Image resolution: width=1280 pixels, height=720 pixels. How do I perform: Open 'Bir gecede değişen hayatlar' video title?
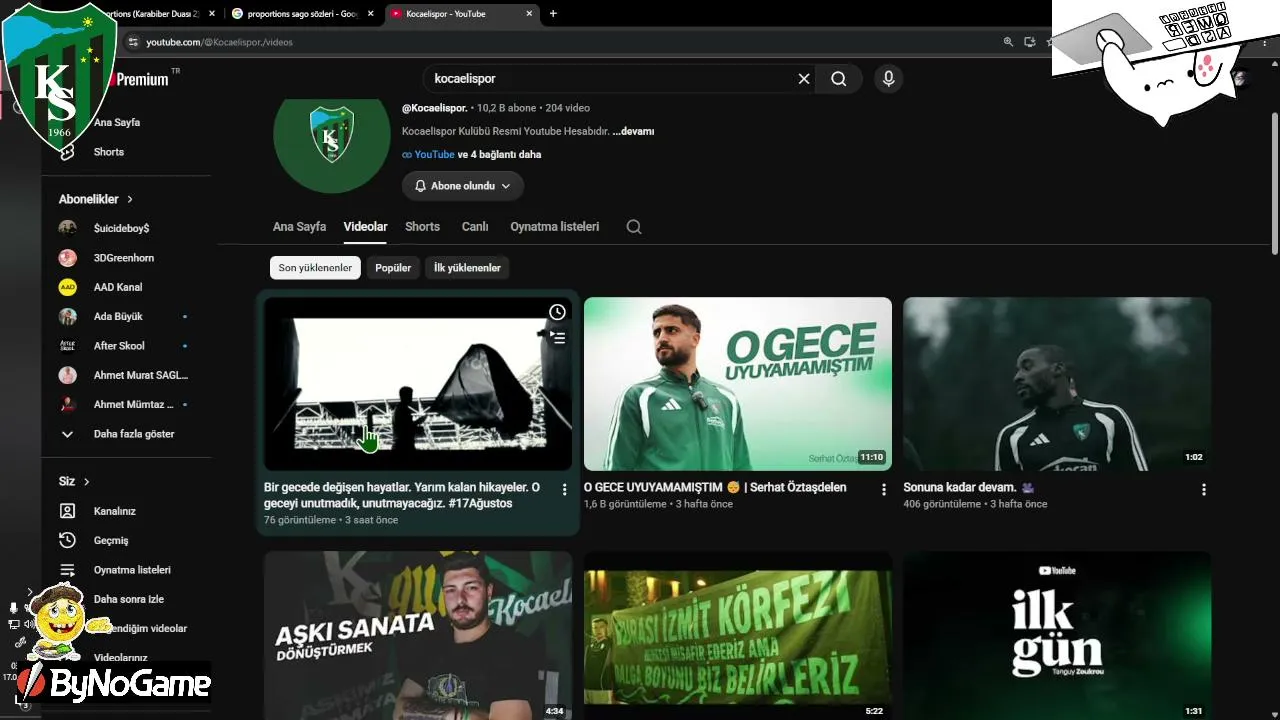[402, 495]
